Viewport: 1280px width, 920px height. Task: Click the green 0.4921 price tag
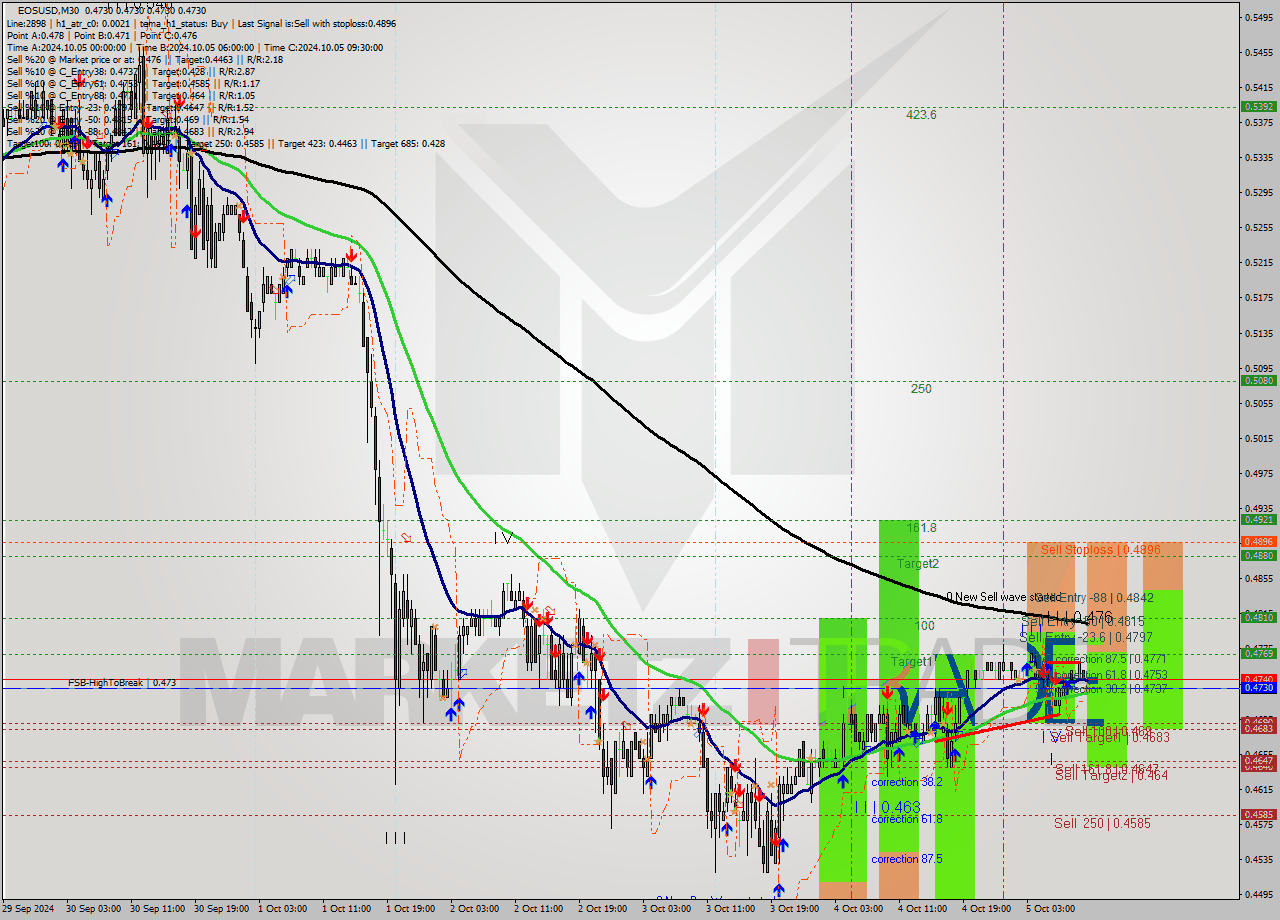click(x=1258, y=519)
